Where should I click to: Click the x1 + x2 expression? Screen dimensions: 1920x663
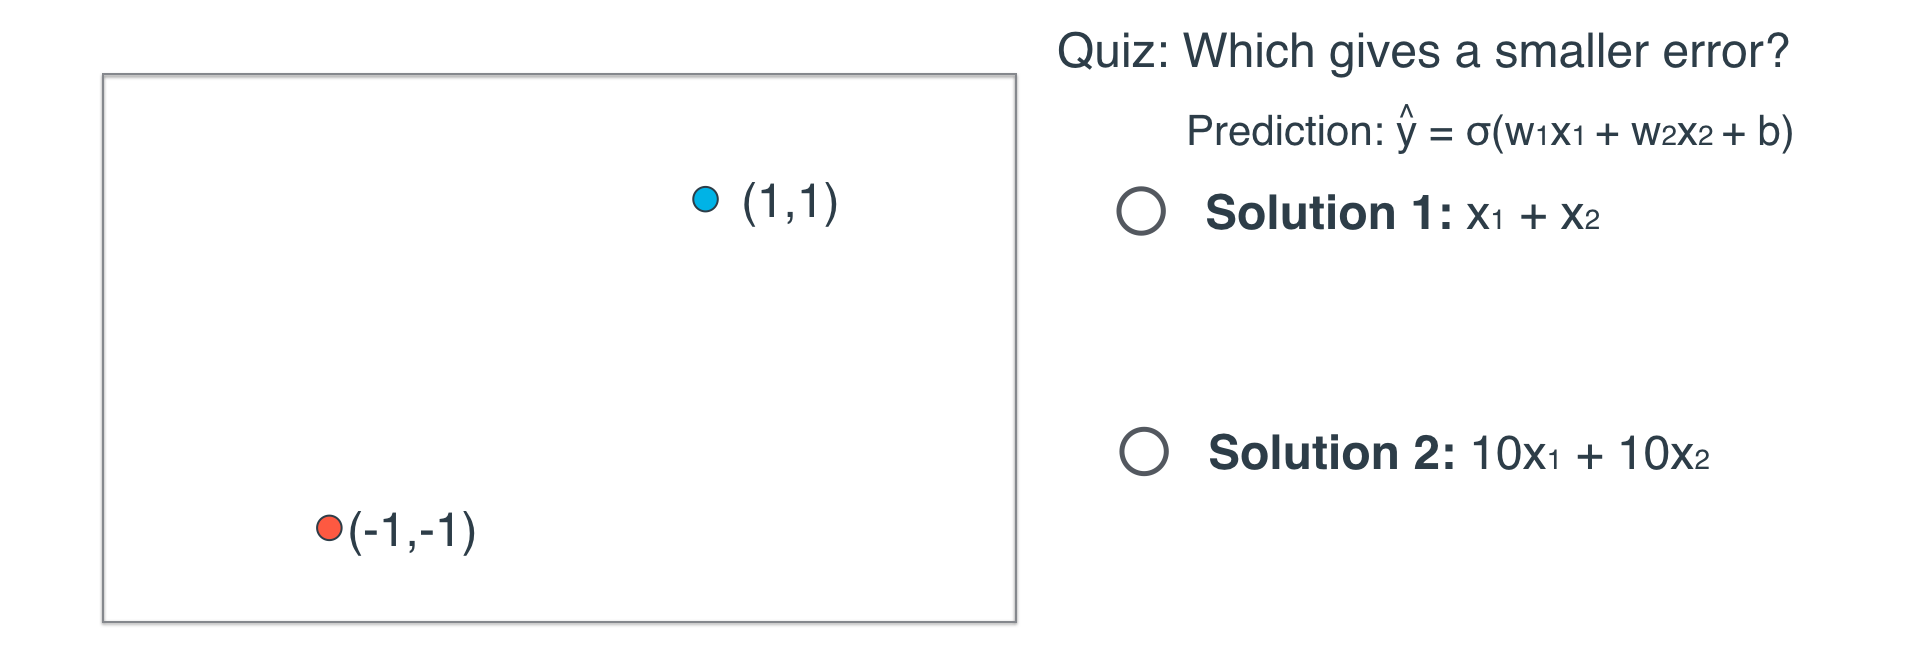click(x=1532, y=215)
